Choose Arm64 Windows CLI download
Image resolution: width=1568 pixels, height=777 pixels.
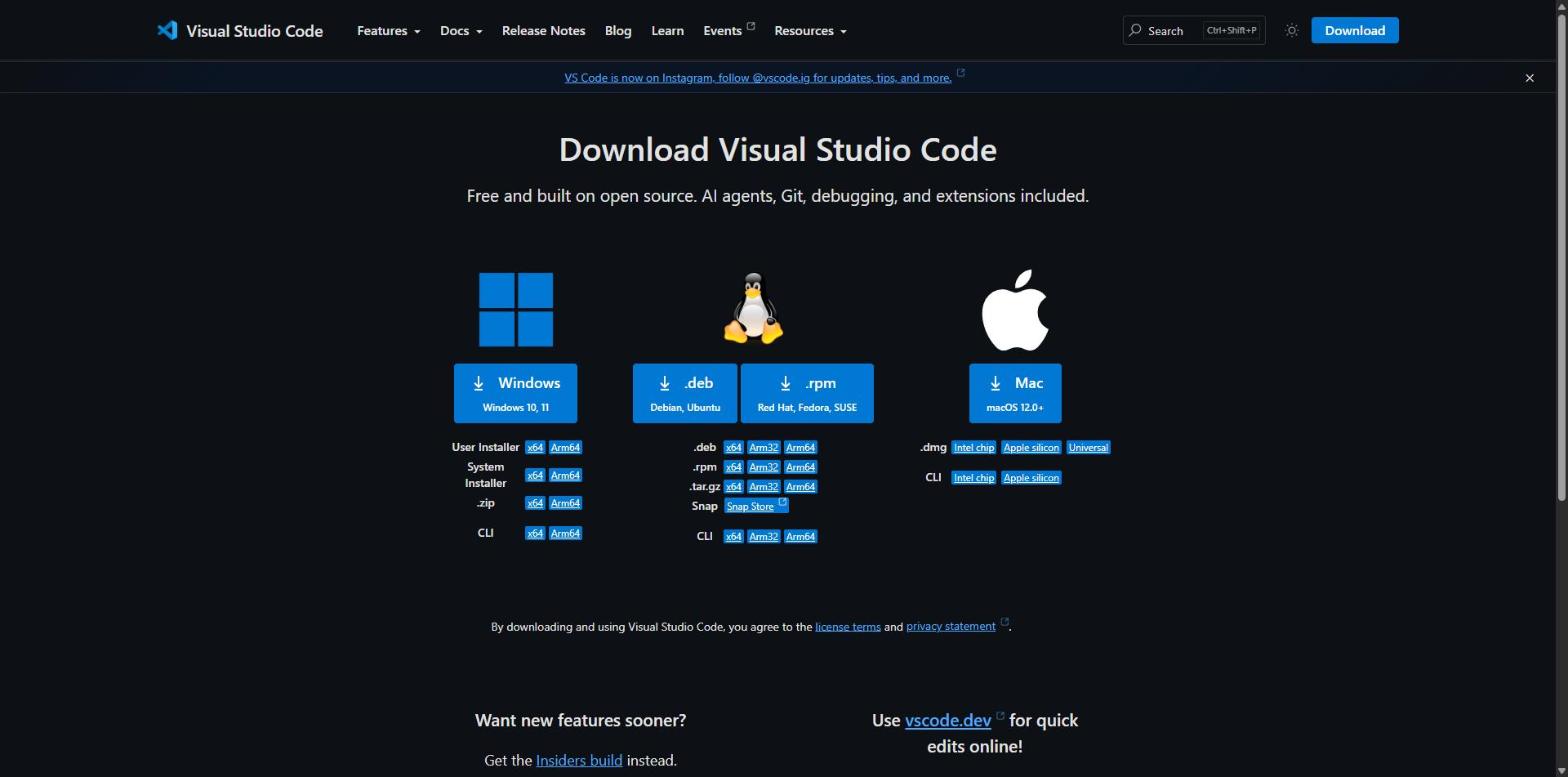[x=565, y=534]
